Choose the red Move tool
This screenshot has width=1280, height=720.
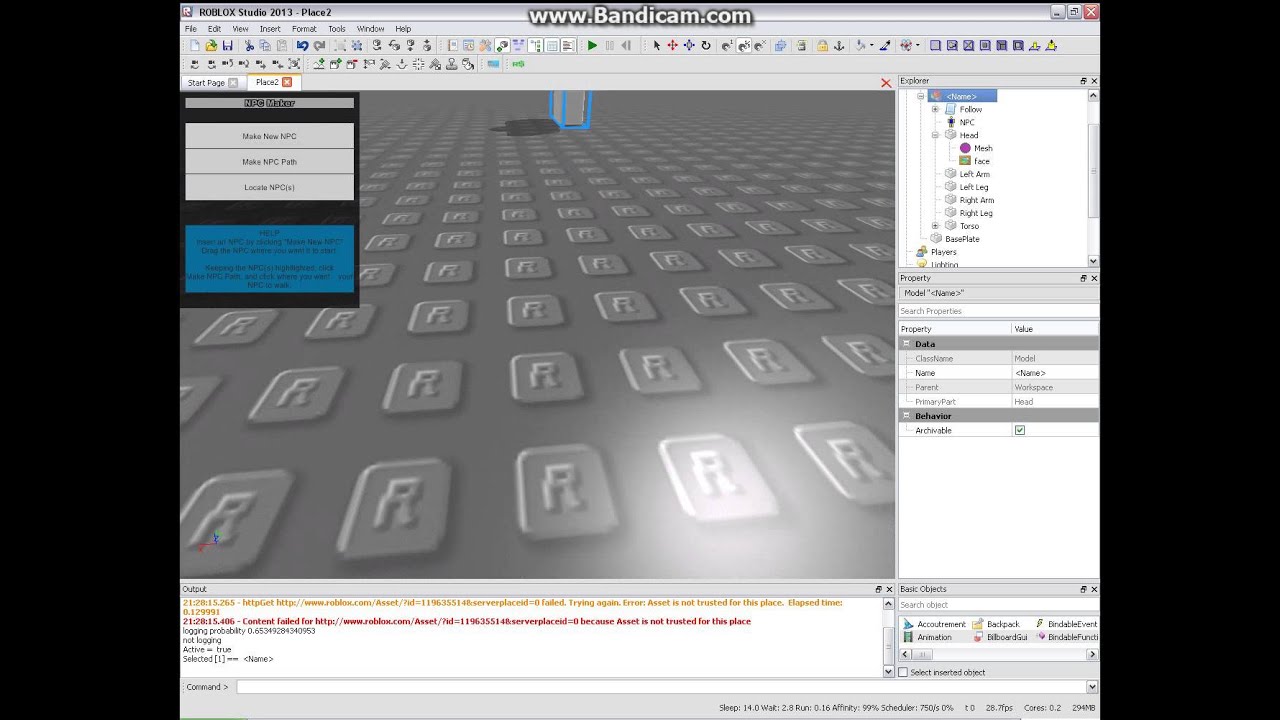pos(672,46)
